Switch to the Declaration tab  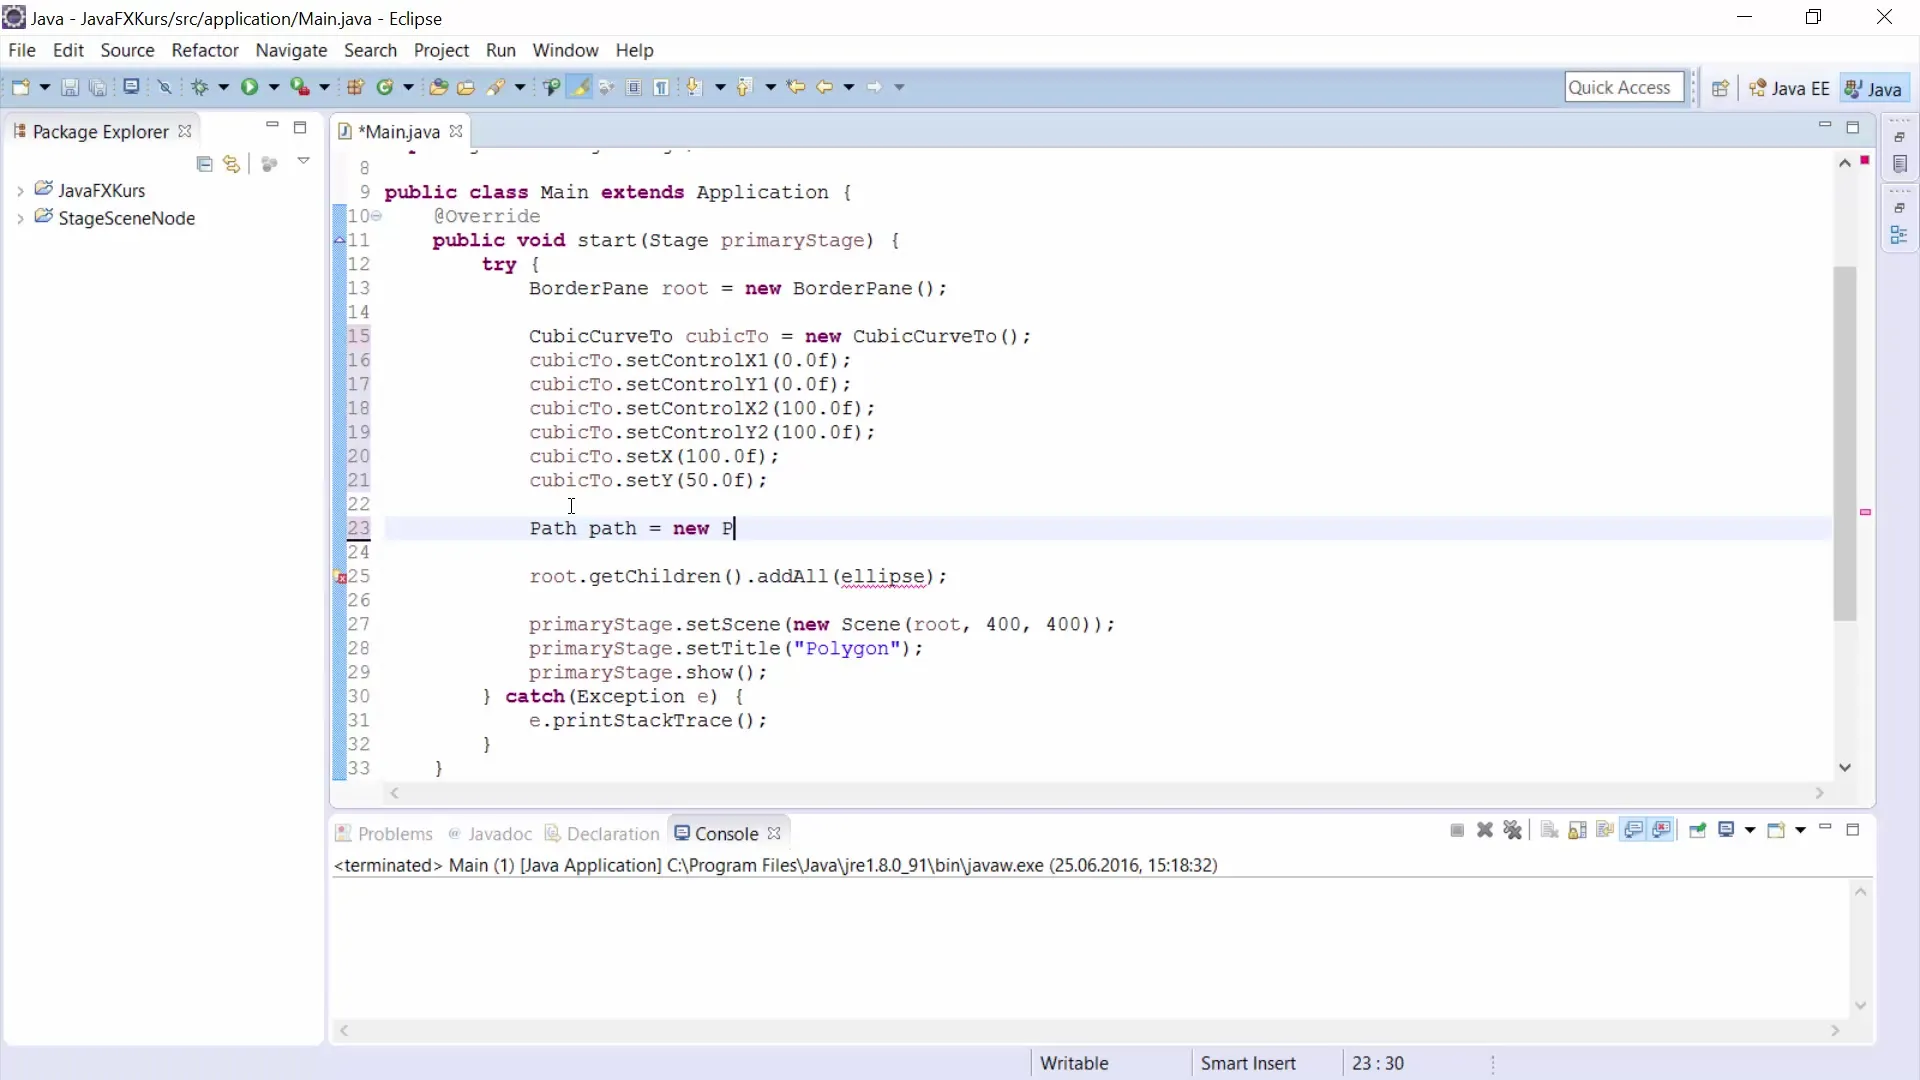click(x=602, y=834)
